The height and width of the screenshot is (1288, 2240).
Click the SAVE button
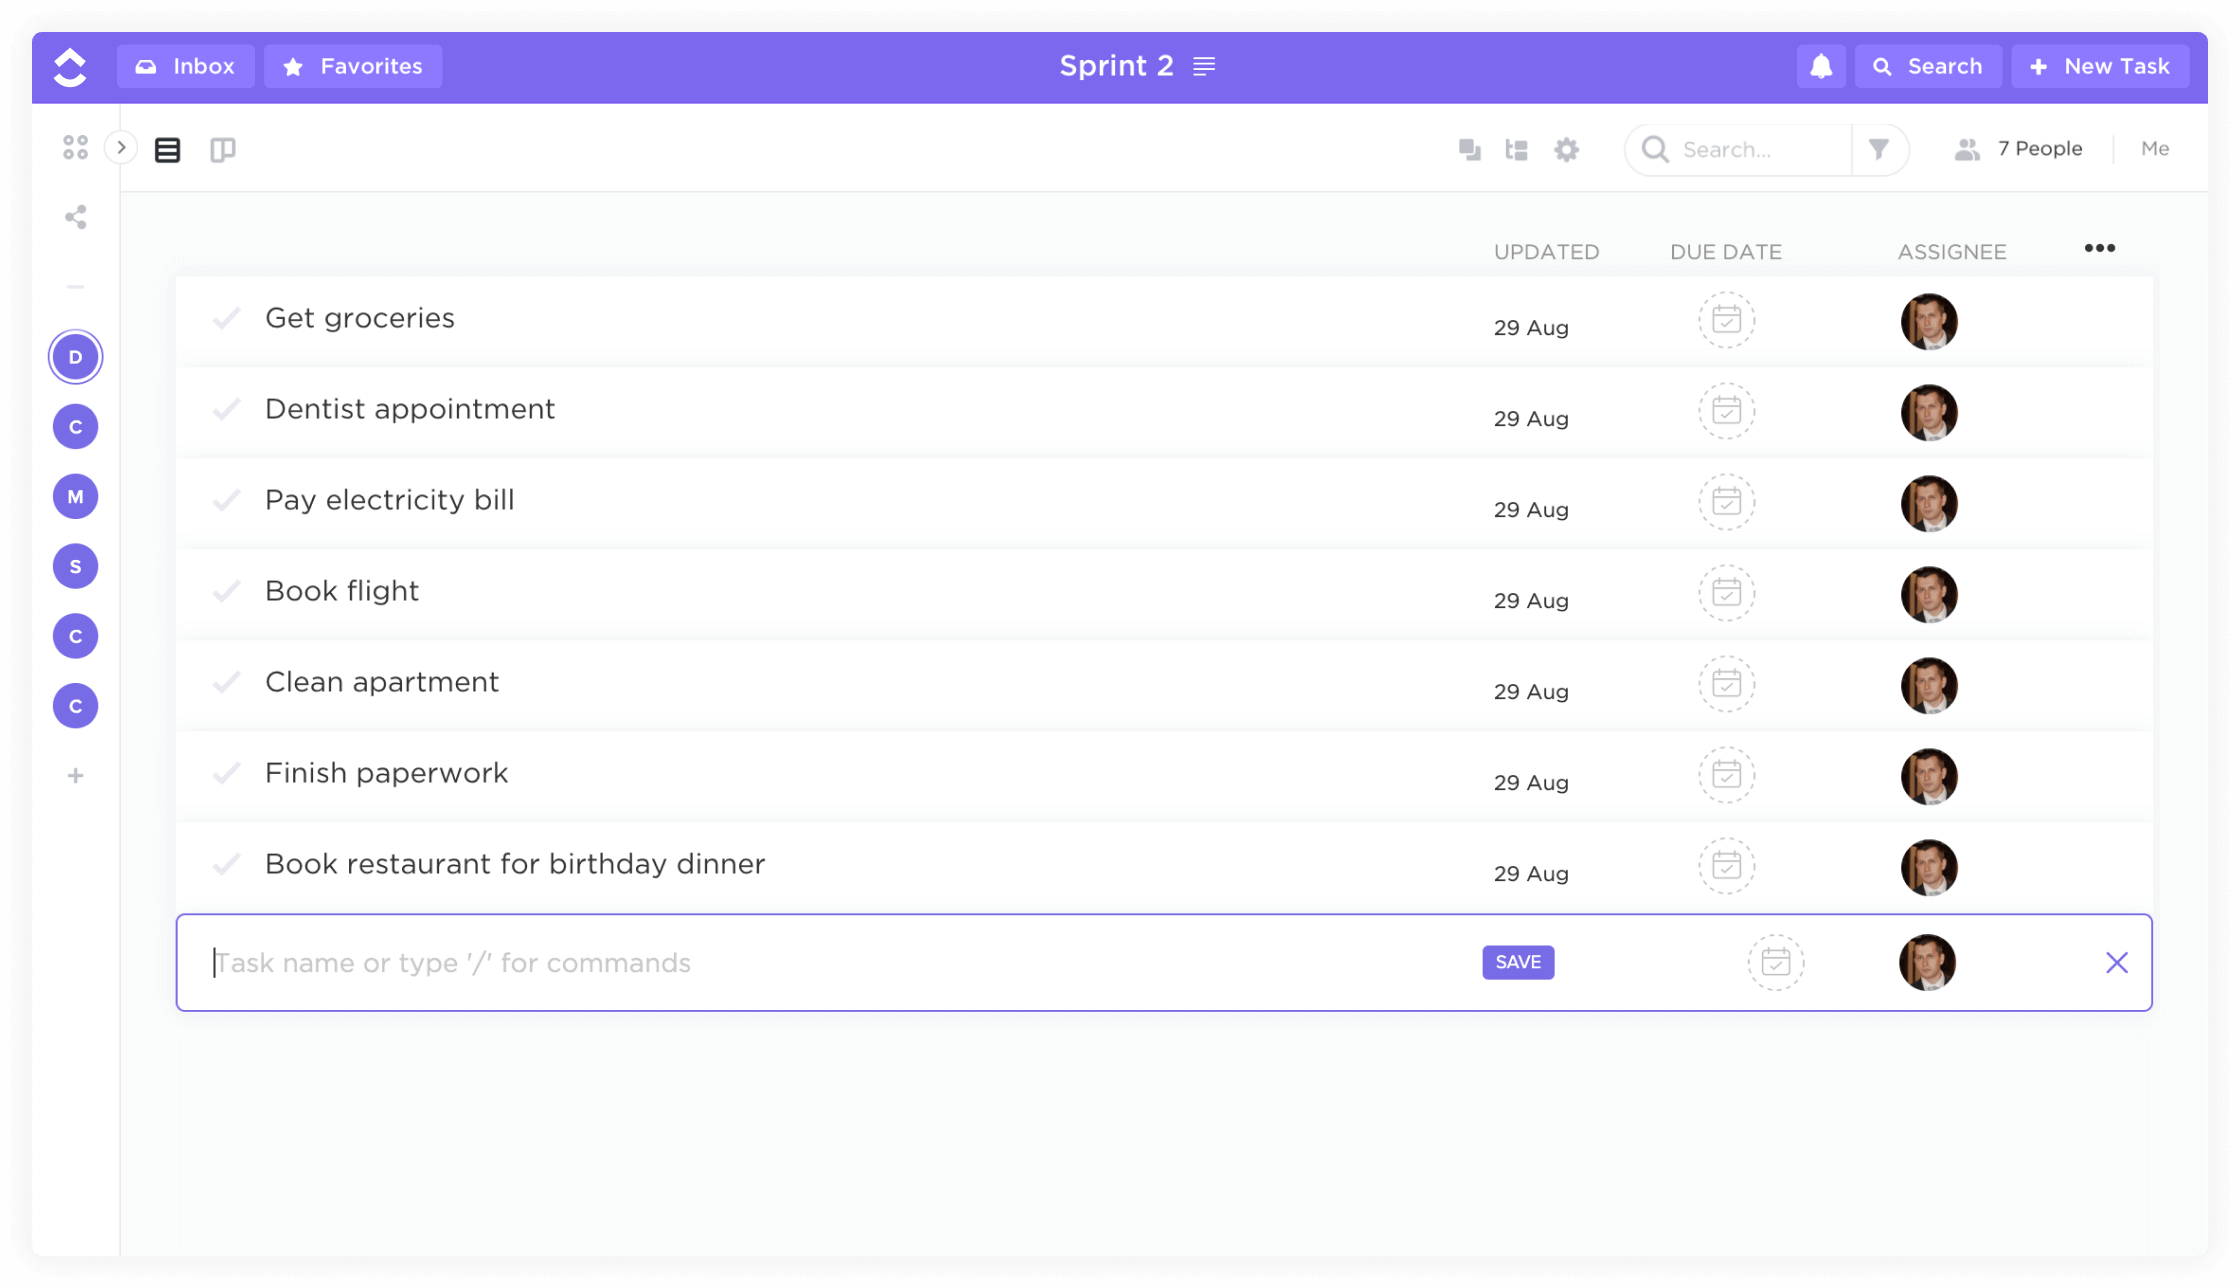pyautogui.click(x=1518, y=962)
